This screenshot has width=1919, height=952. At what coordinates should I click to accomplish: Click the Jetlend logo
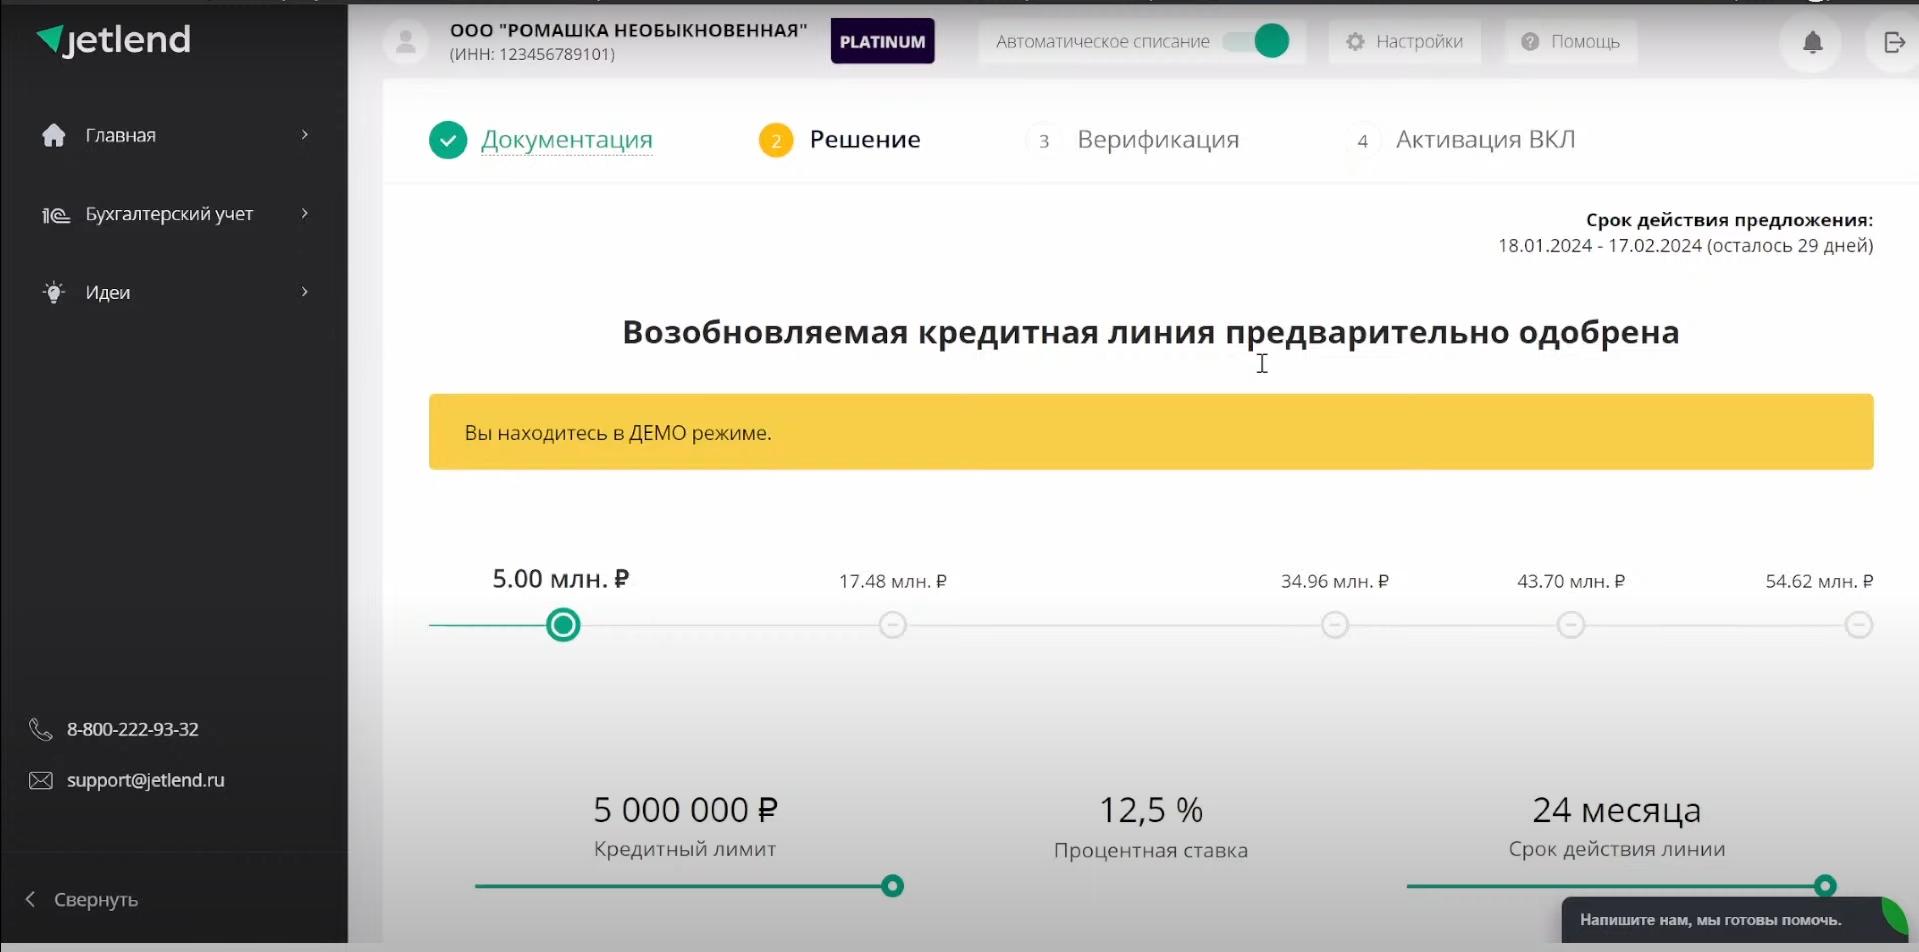(113, 40)
